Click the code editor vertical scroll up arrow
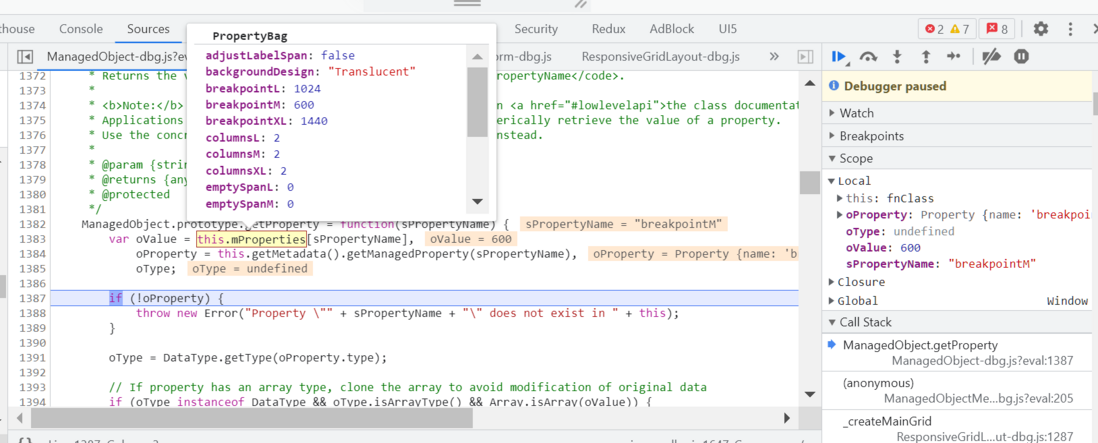 coord(809,84)
